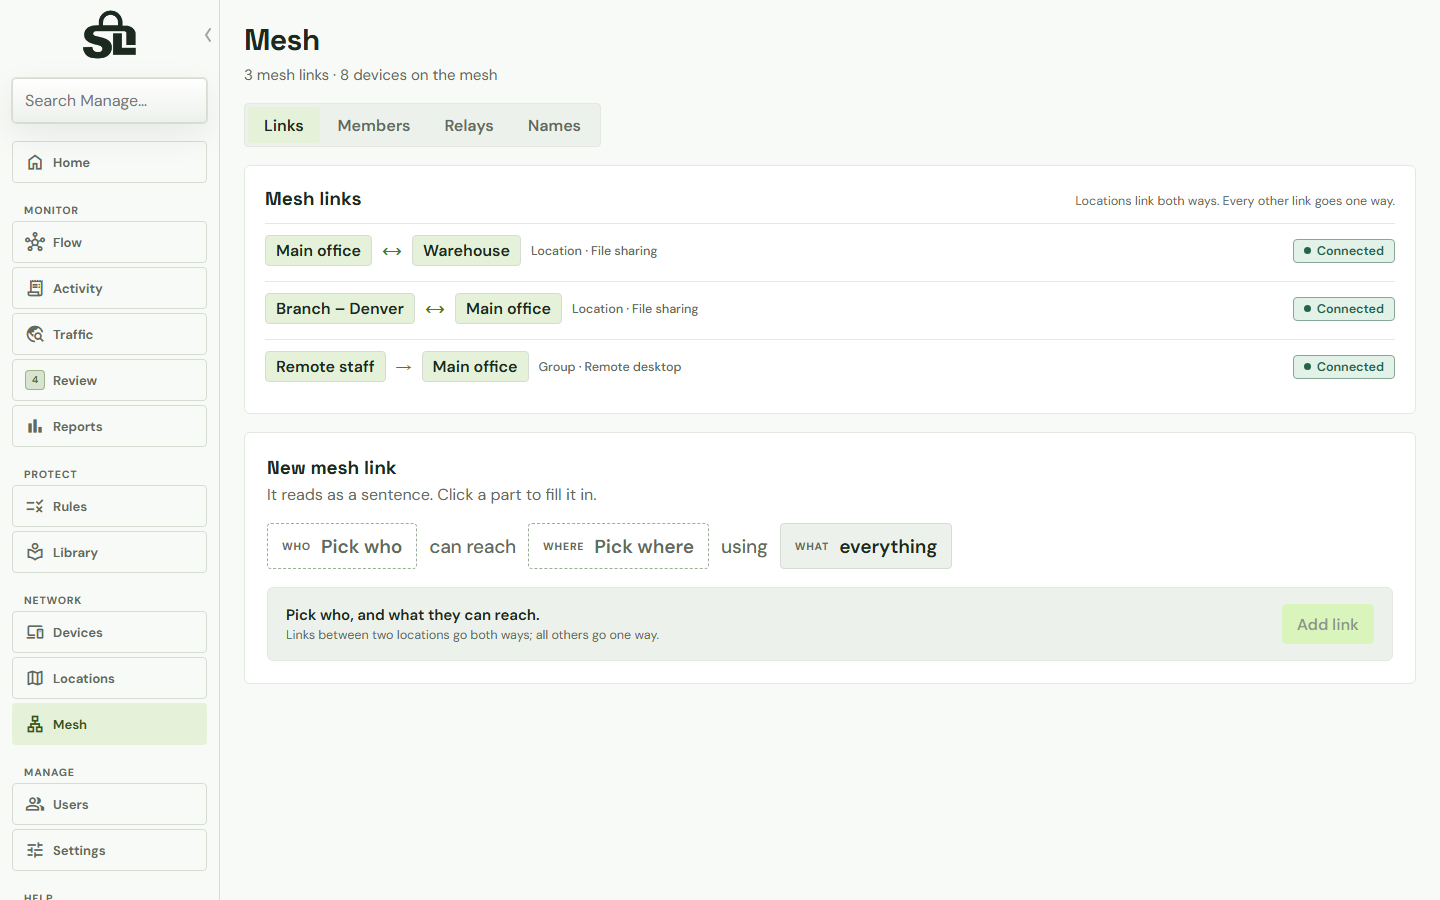Click the Mesh links heading

(x=313, y=199)
